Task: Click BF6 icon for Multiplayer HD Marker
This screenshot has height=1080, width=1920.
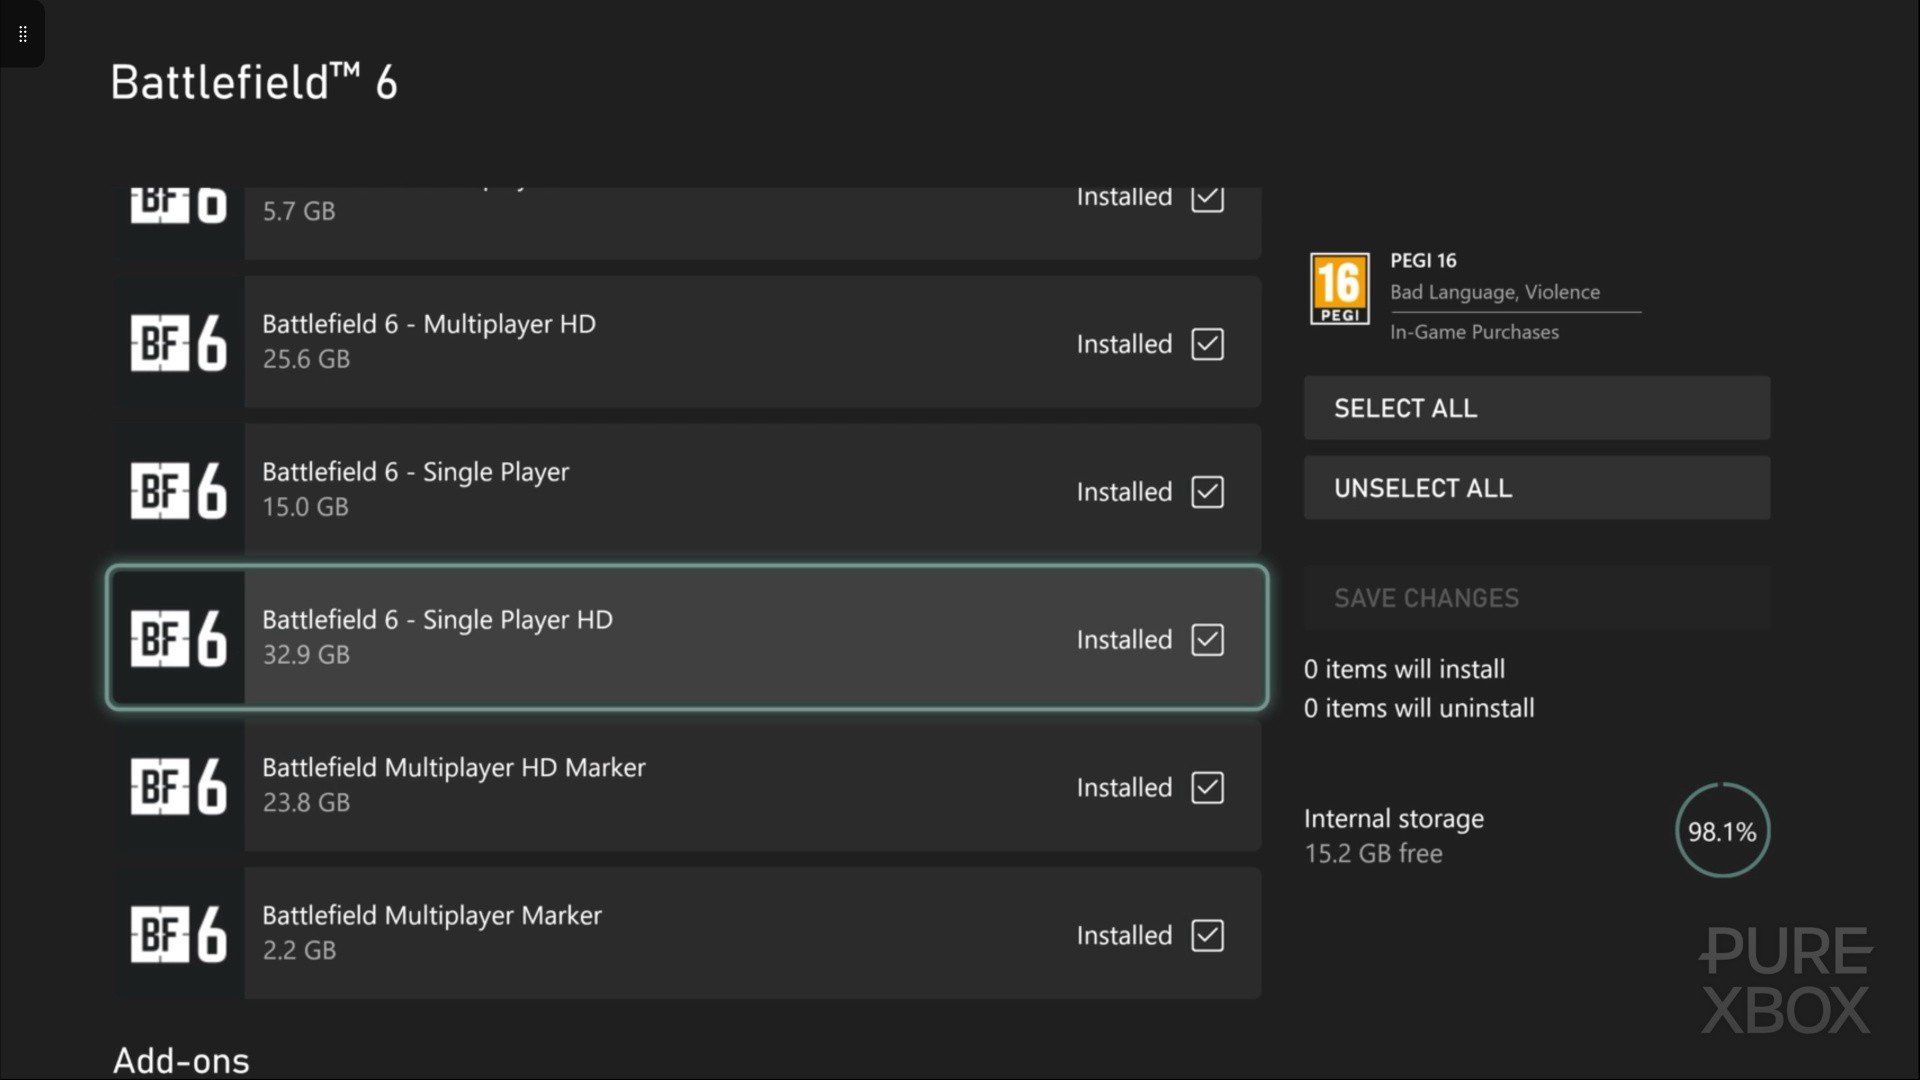Action: point(179,787)
